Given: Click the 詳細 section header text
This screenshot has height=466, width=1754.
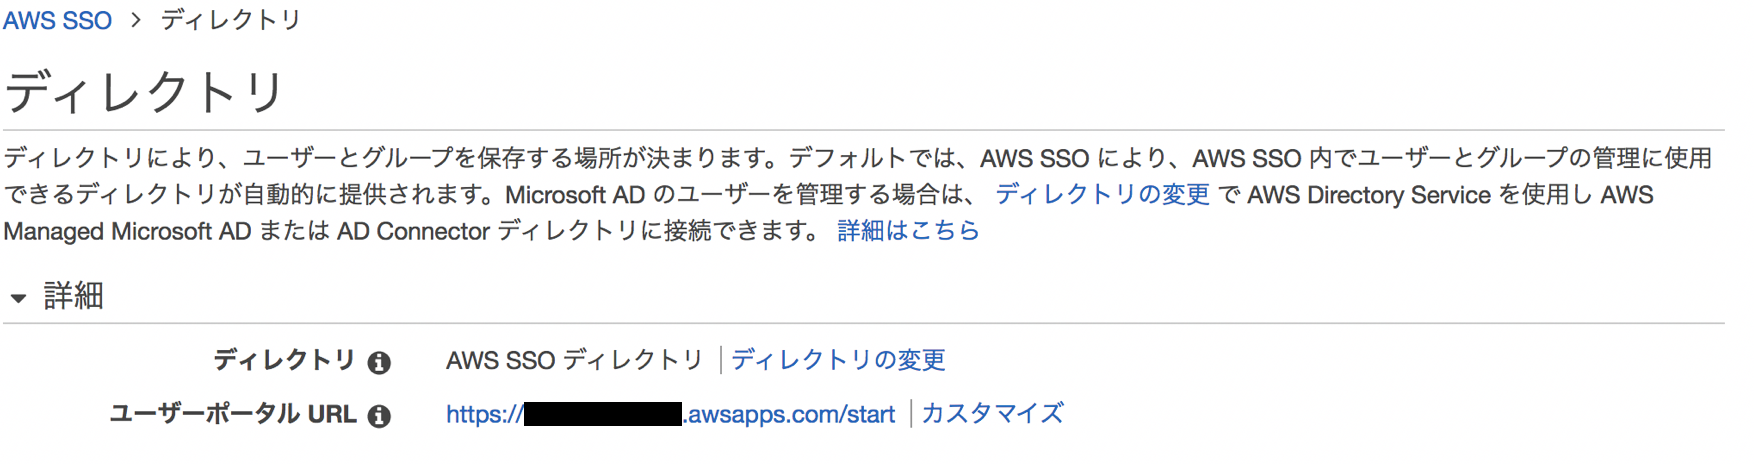Looking at the screenshot, I should point(73,296).
